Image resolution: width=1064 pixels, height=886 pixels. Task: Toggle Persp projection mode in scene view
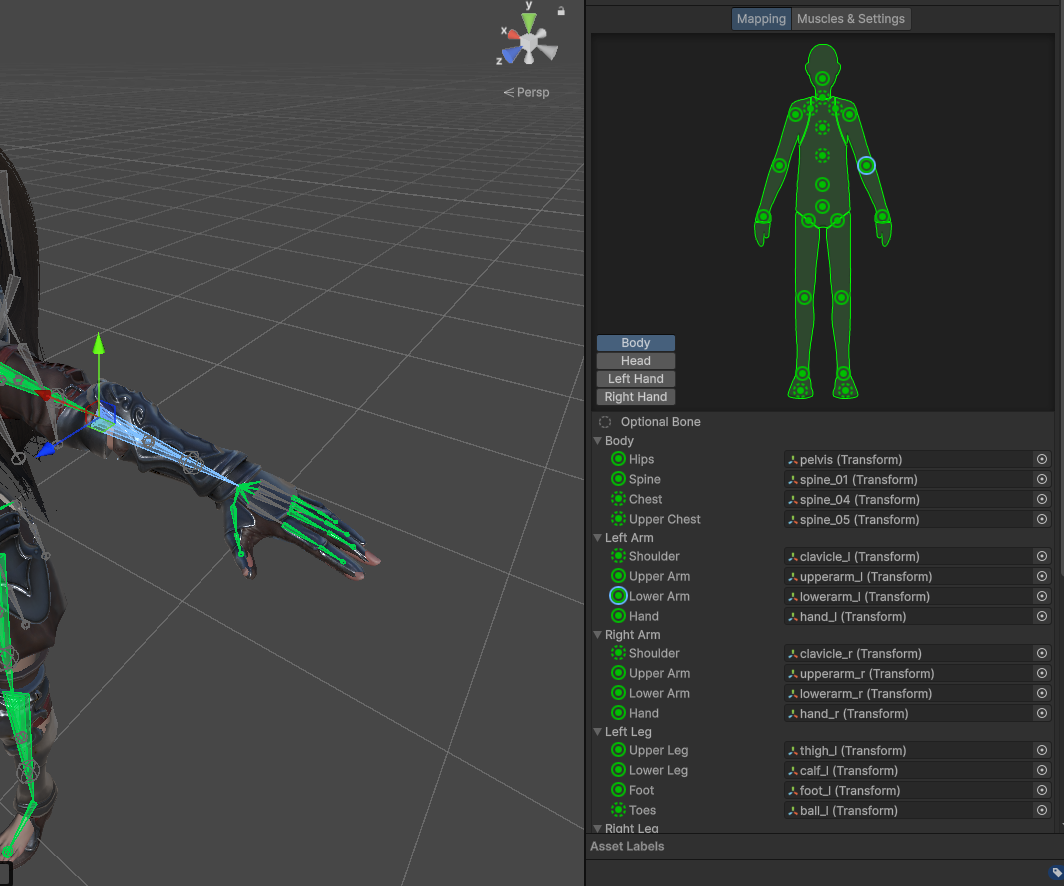[x=527, y=93]
